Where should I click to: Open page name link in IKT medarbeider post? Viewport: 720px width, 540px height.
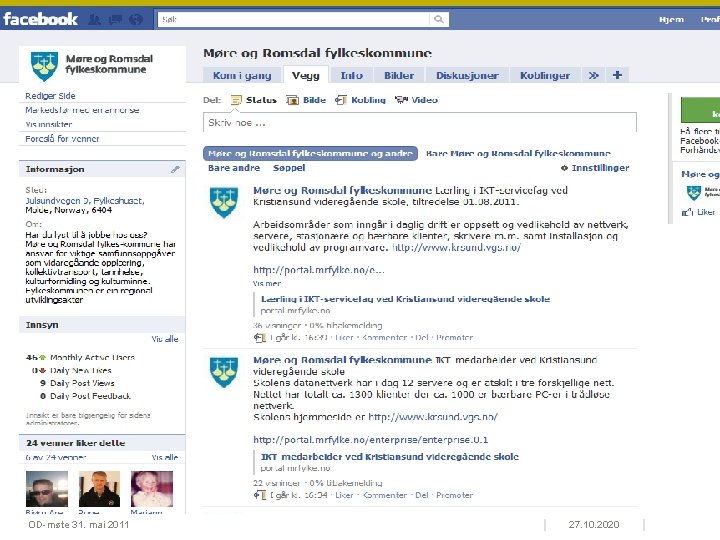pyautogui.click(x=343, y=360)
